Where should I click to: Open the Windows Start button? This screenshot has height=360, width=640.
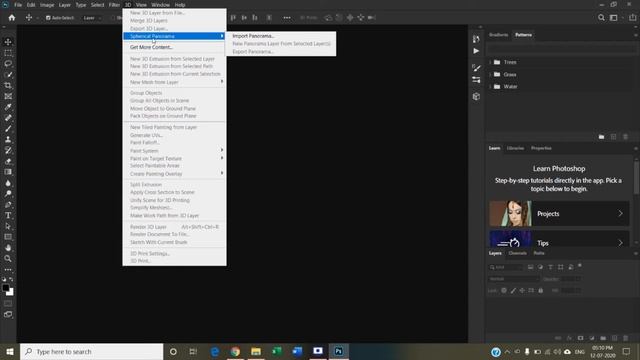pos(10,351)
